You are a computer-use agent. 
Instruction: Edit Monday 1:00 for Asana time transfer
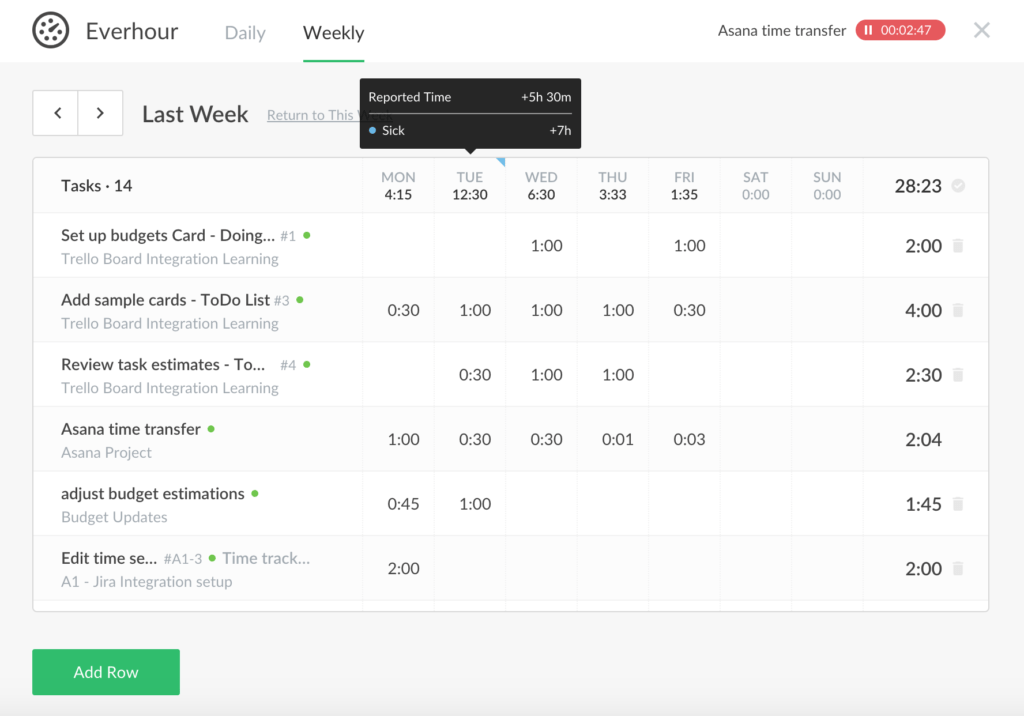[404, 440]
